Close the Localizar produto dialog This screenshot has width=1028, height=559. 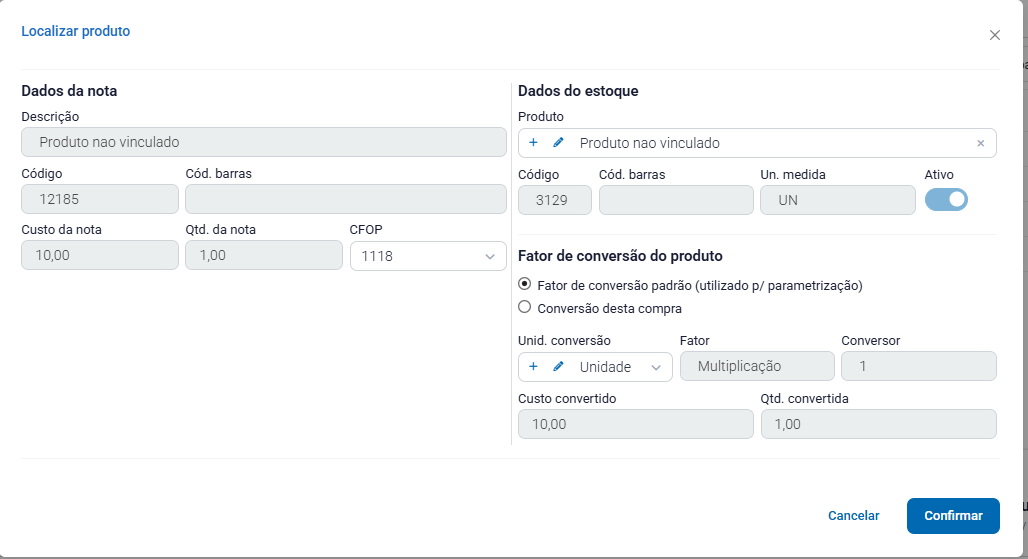[994, 35]
